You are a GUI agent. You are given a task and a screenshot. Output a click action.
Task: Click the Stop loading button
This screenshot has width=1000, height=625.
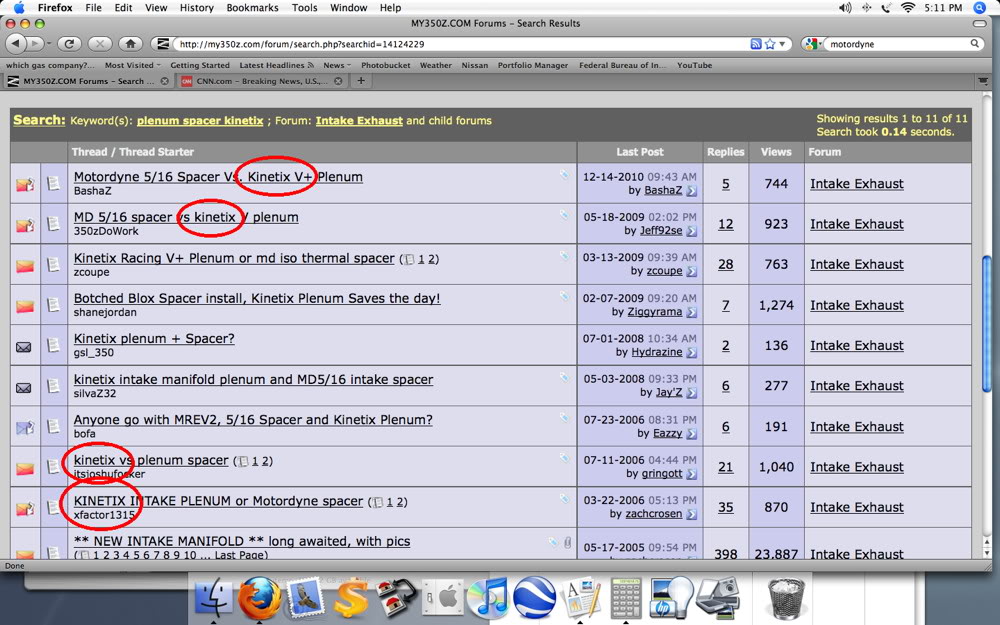(99, 44)
